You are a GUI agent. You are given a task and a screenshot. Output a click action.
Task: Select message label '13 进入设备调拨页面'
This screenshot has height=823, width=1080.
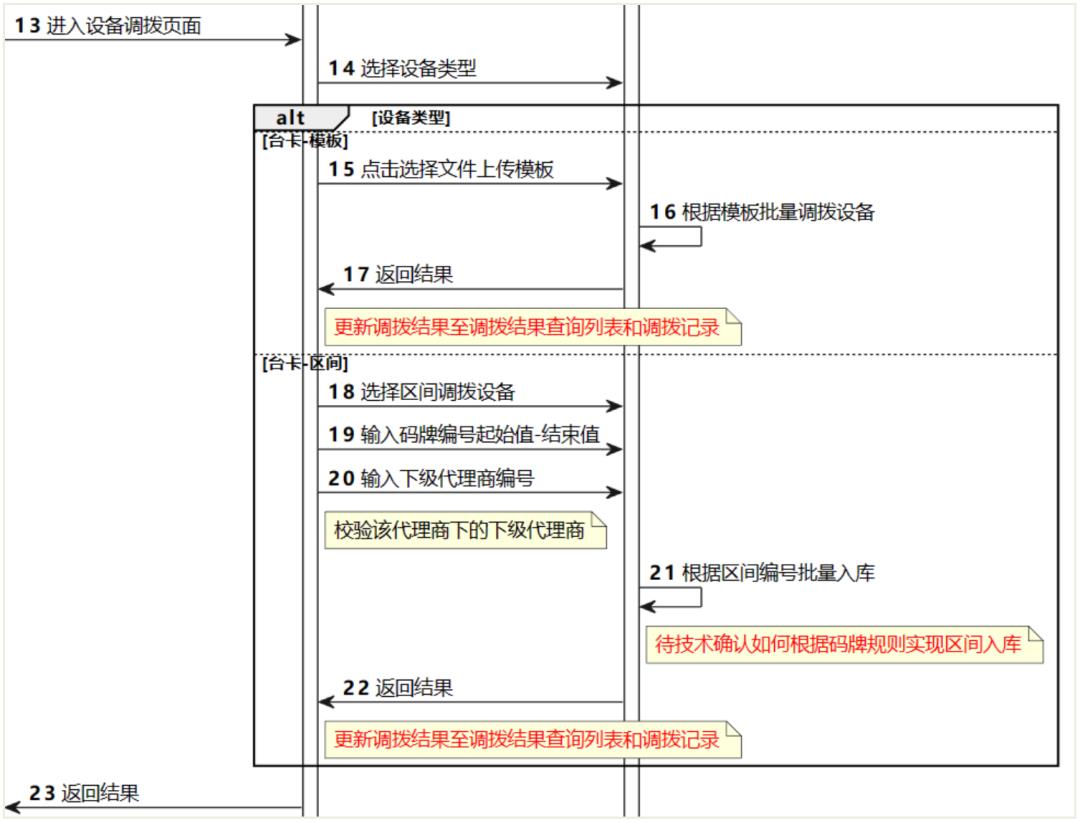108,25
